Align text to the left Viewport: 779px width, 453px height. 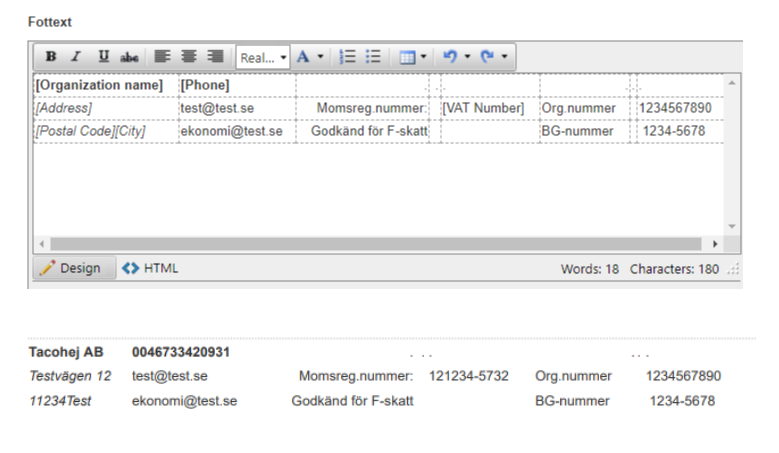click(x=162, y=57)
